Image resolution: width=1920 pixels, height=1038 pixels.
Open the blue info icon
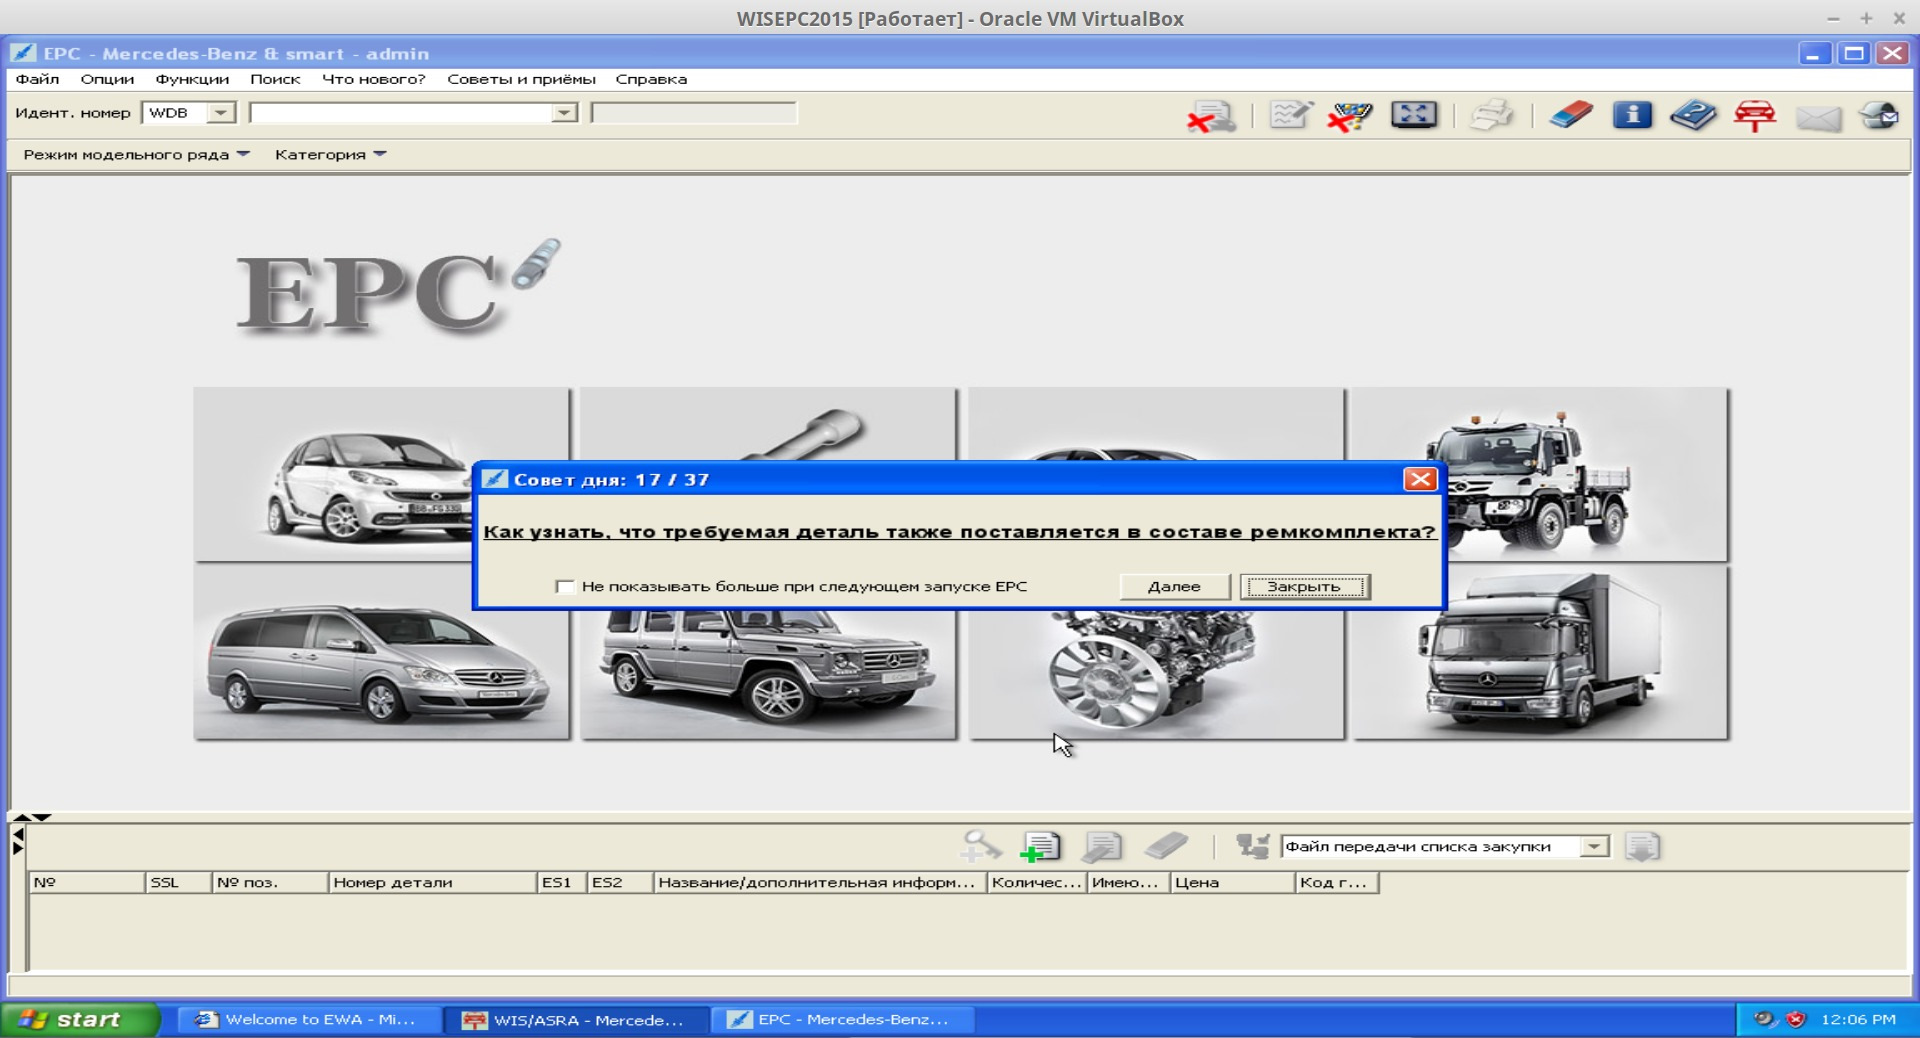1632,115
